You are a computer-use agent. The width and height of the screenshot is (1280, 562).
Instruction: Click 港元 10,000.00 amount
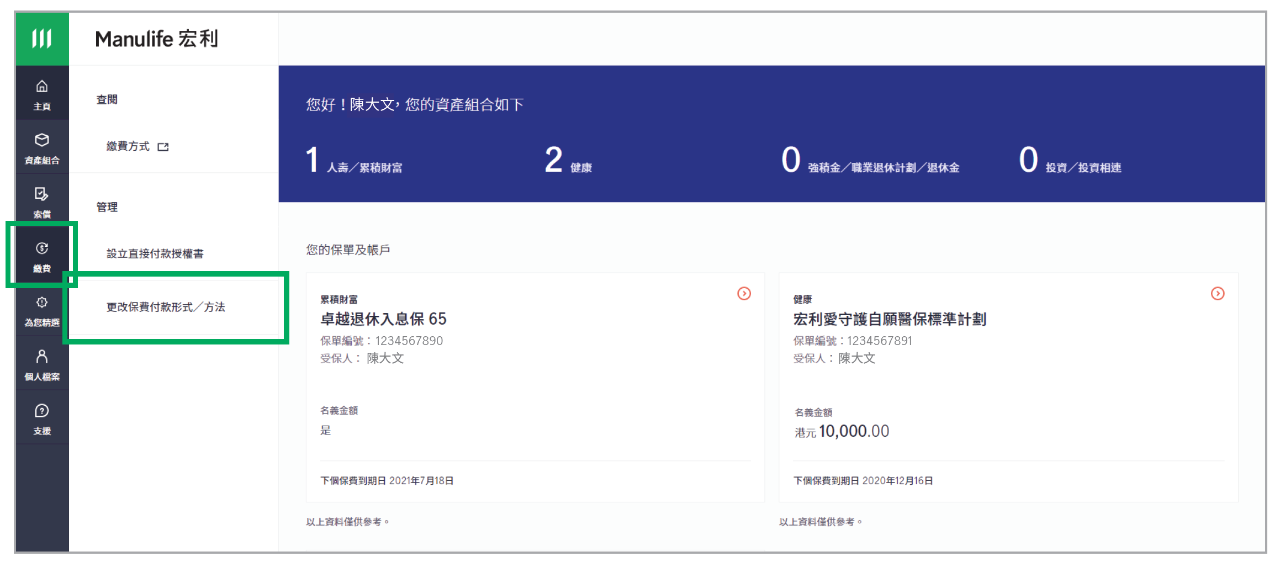click(x=841, y=431)
